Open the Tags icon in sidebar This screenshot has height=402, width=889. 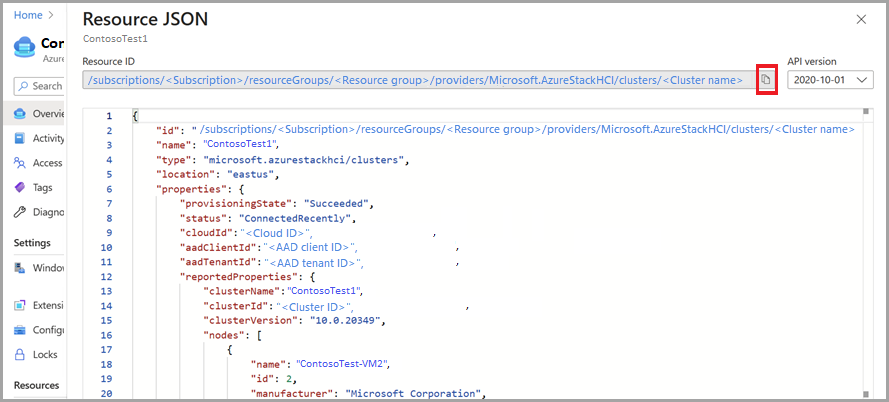pos(20,188)
